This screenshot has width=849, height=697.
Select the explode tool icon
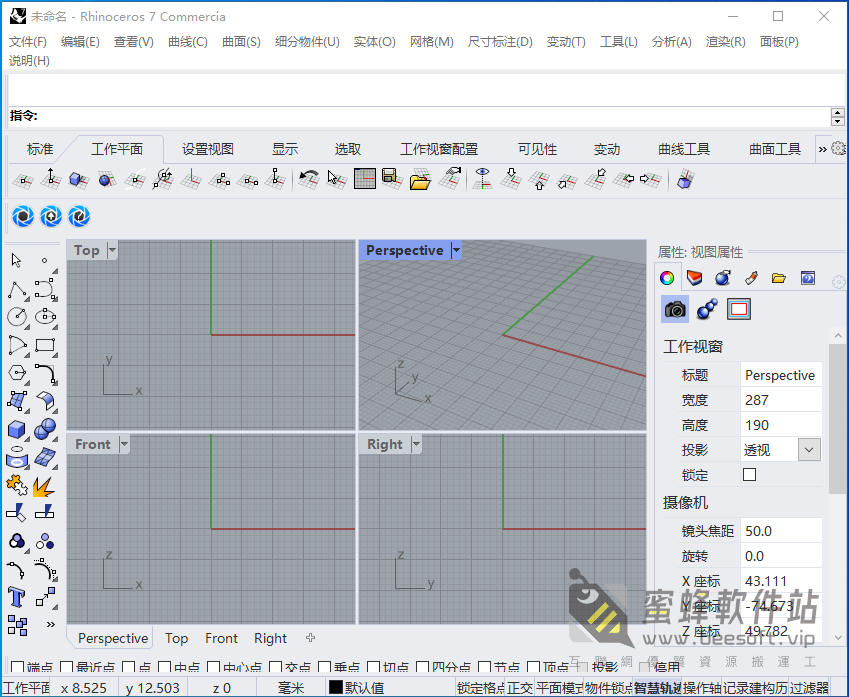tap(44, 486)
